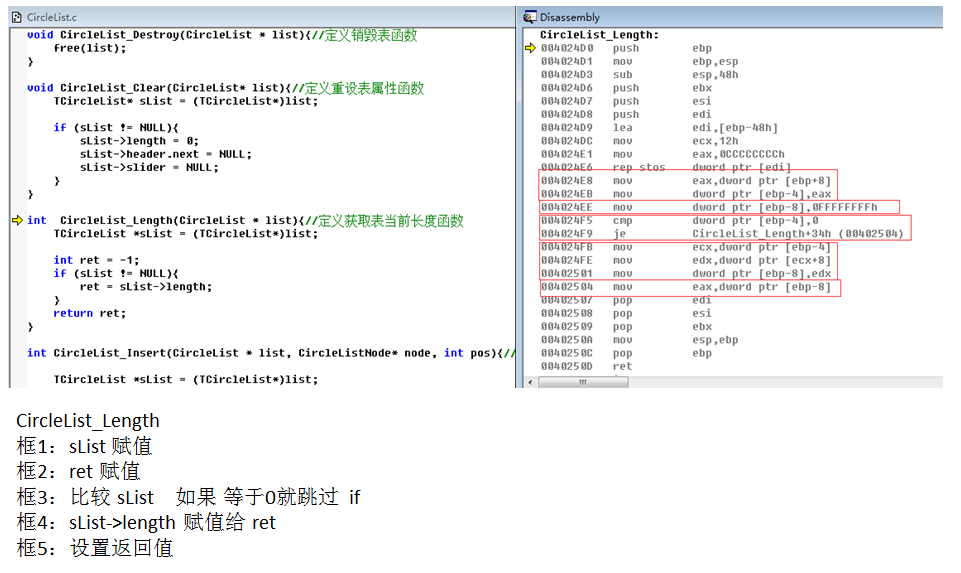
Task: Click disassembly line 004024F5 cmp instruction
Action: (x=680, y=221)
